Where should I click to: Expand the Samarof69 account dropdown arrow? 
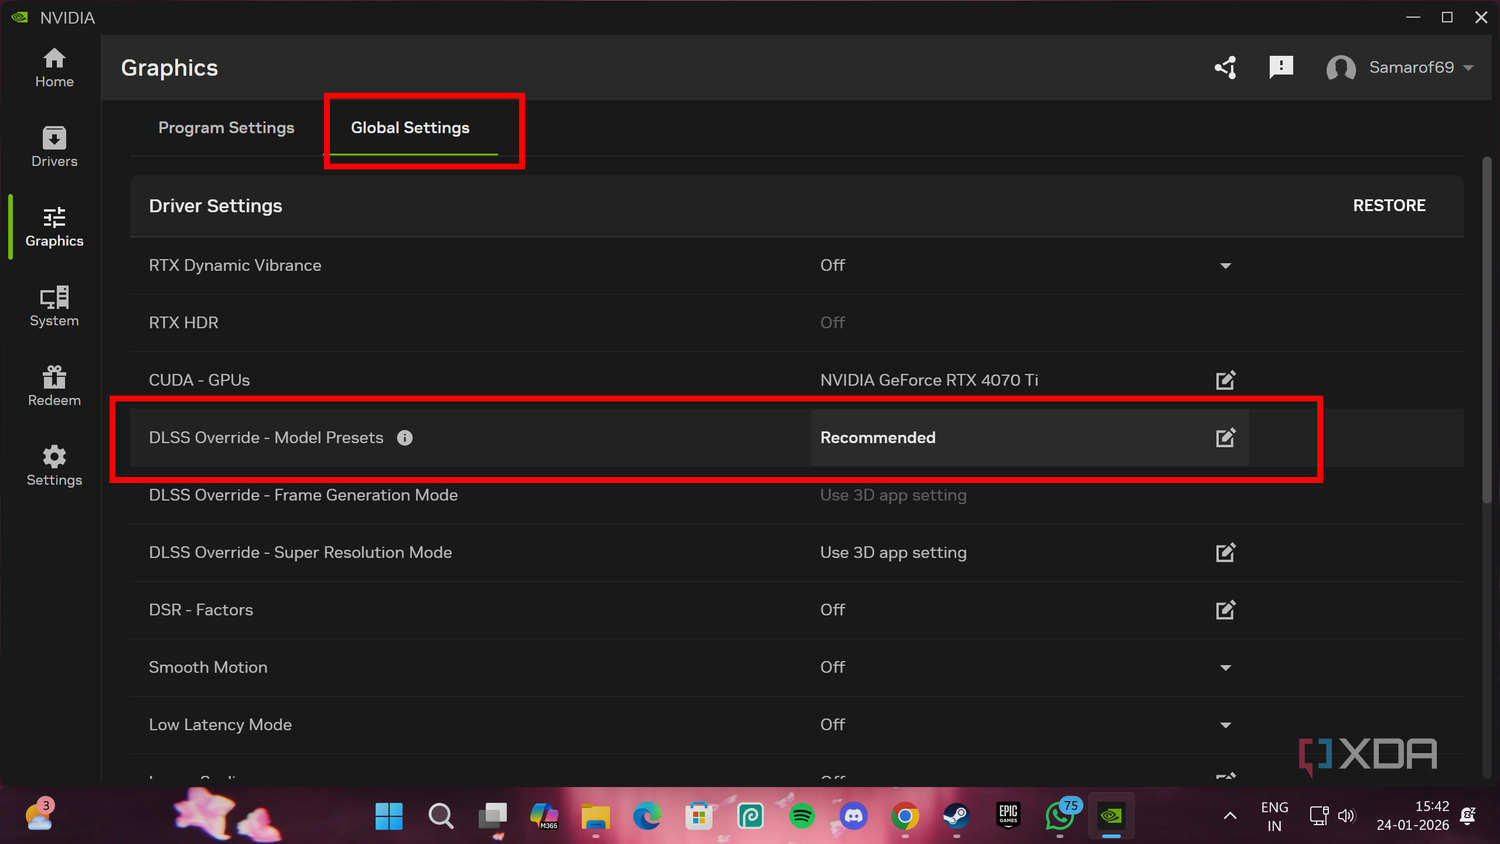click(x=1468, y=68)
